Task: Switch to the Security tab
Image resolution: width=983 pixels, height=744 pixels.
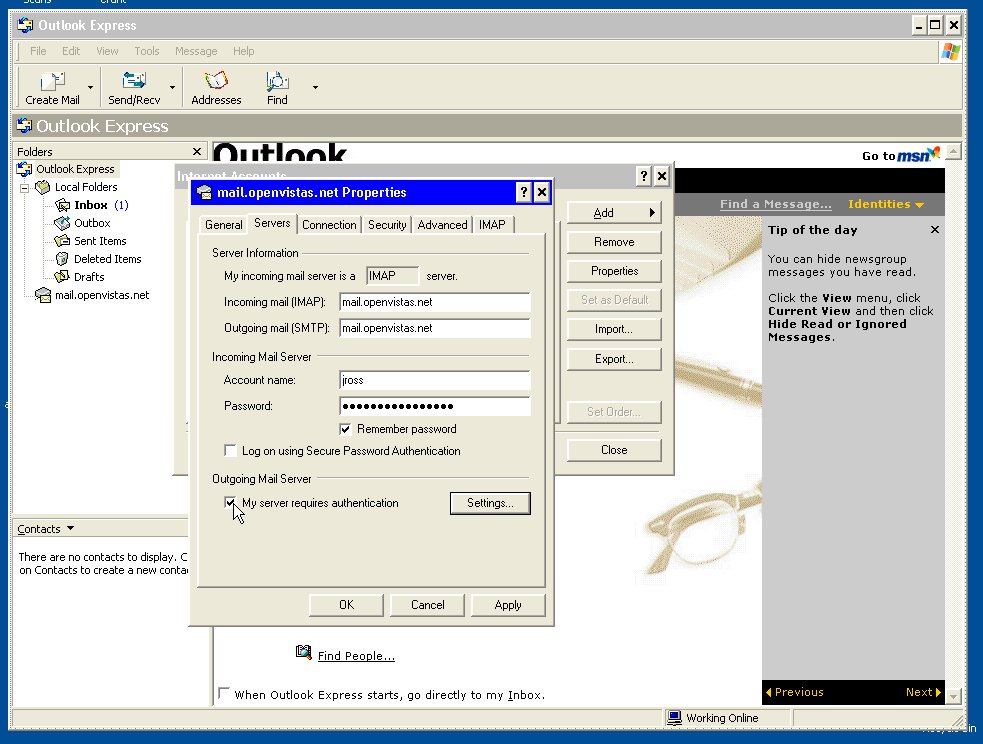Action: (387, 225)
